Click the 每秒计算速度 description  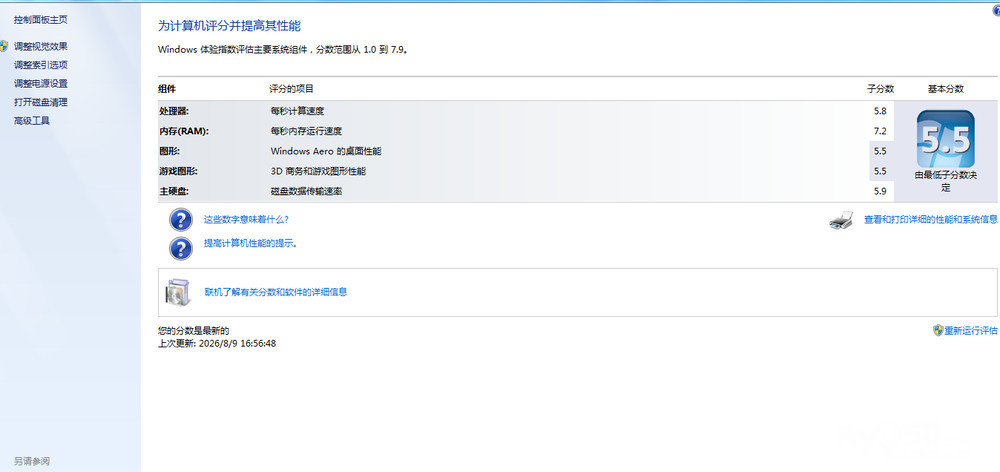(x=297, y=111)
